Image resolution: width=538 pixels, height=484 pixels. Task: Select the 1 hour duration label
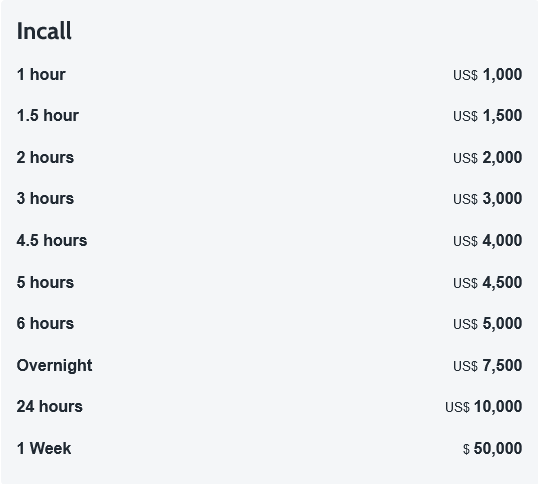[x=41, y=74]
